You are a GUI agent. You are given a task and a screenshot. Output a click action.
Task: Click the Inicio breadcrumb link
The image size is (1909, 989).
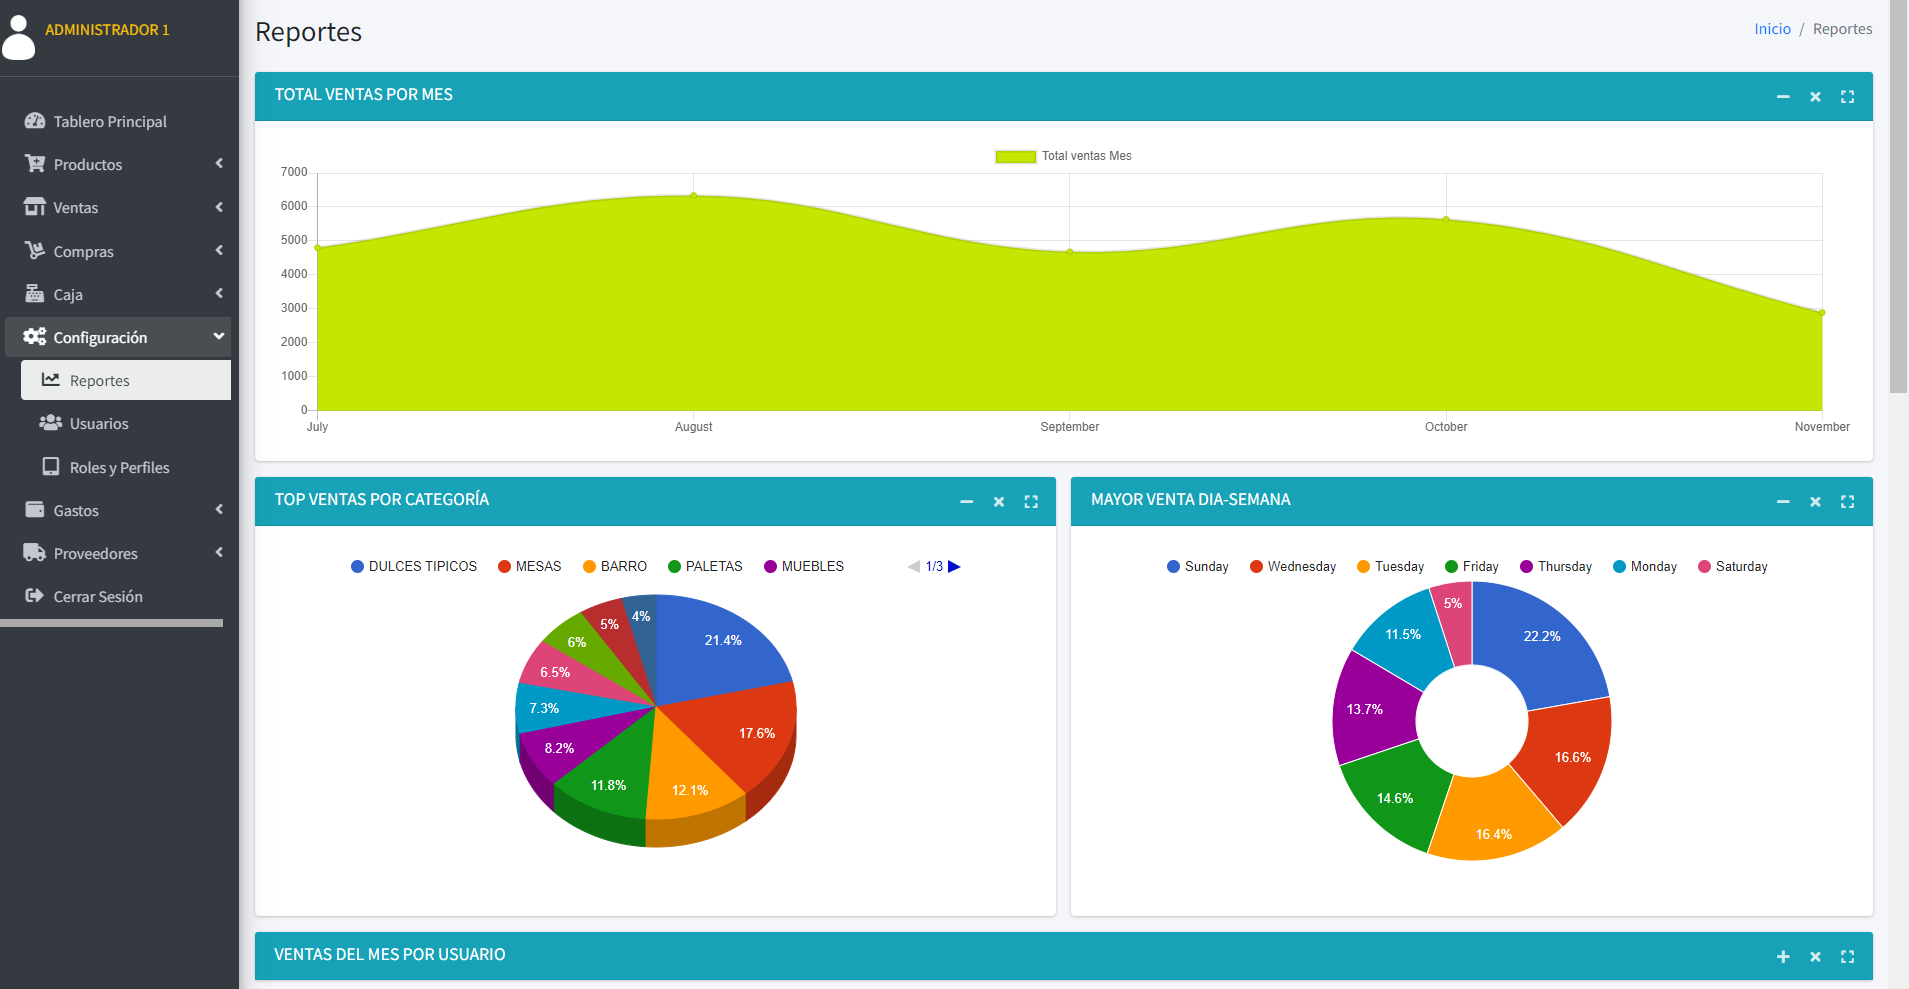pyautogui.click(x=1772, y=29)
